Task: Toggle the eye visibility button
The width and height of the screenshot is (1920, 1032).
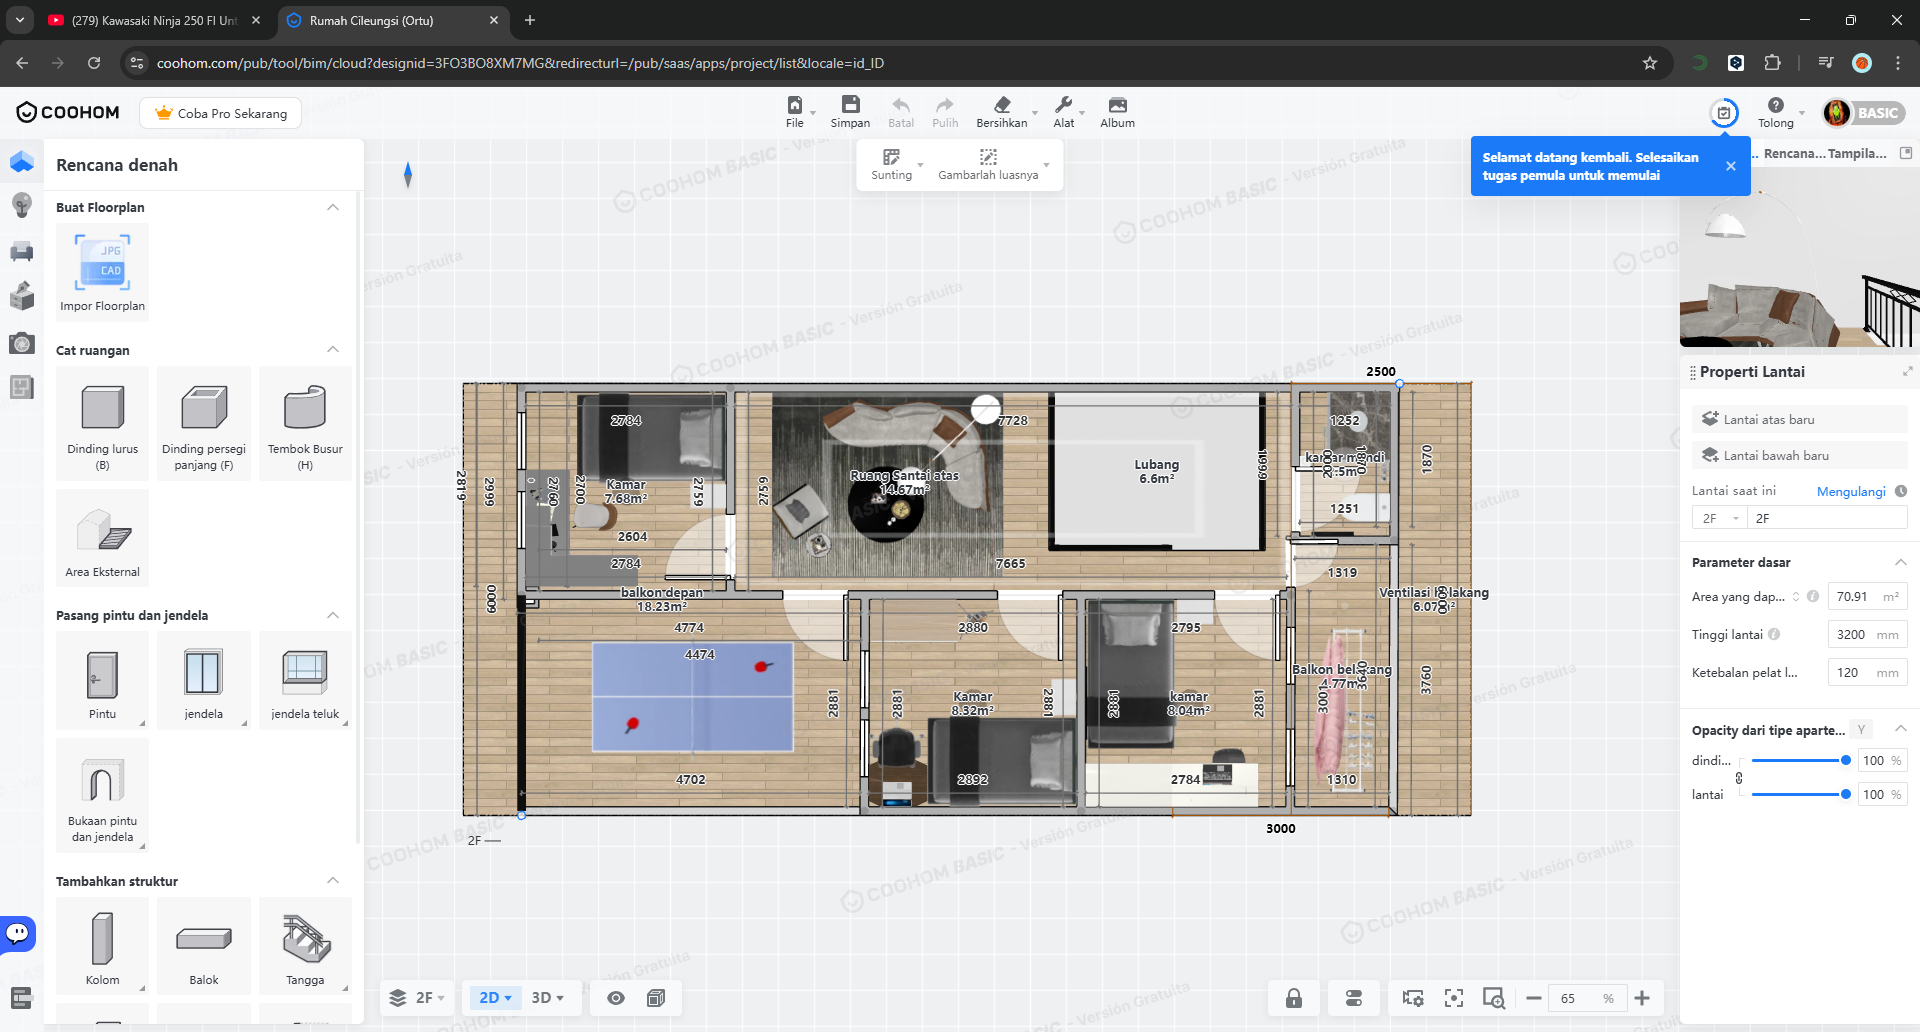Action: click(616, 998)
